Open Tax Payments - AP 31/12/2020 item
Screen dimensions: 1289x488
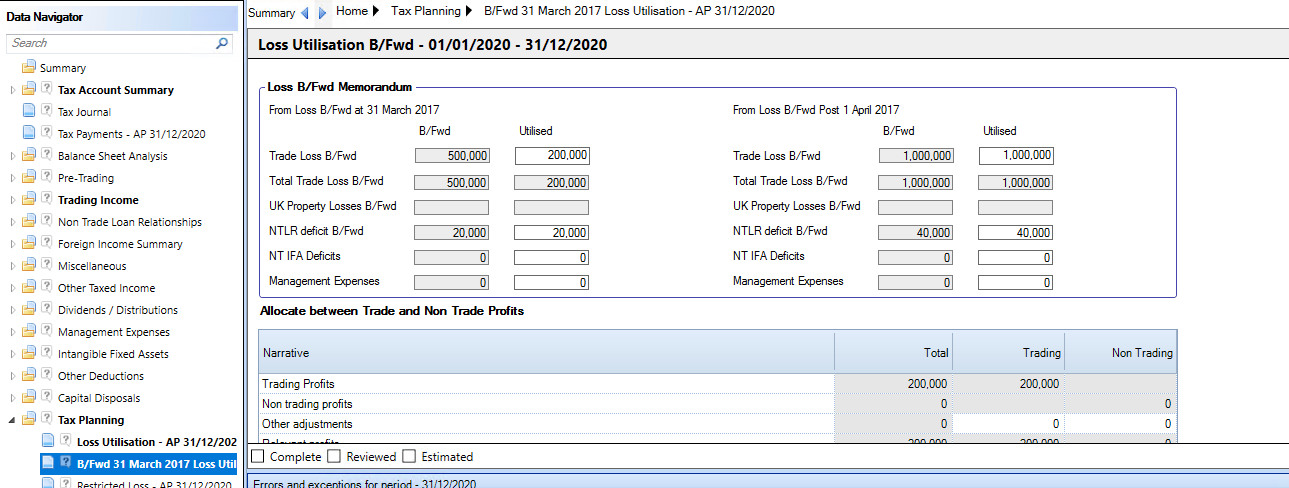[132, 134]
